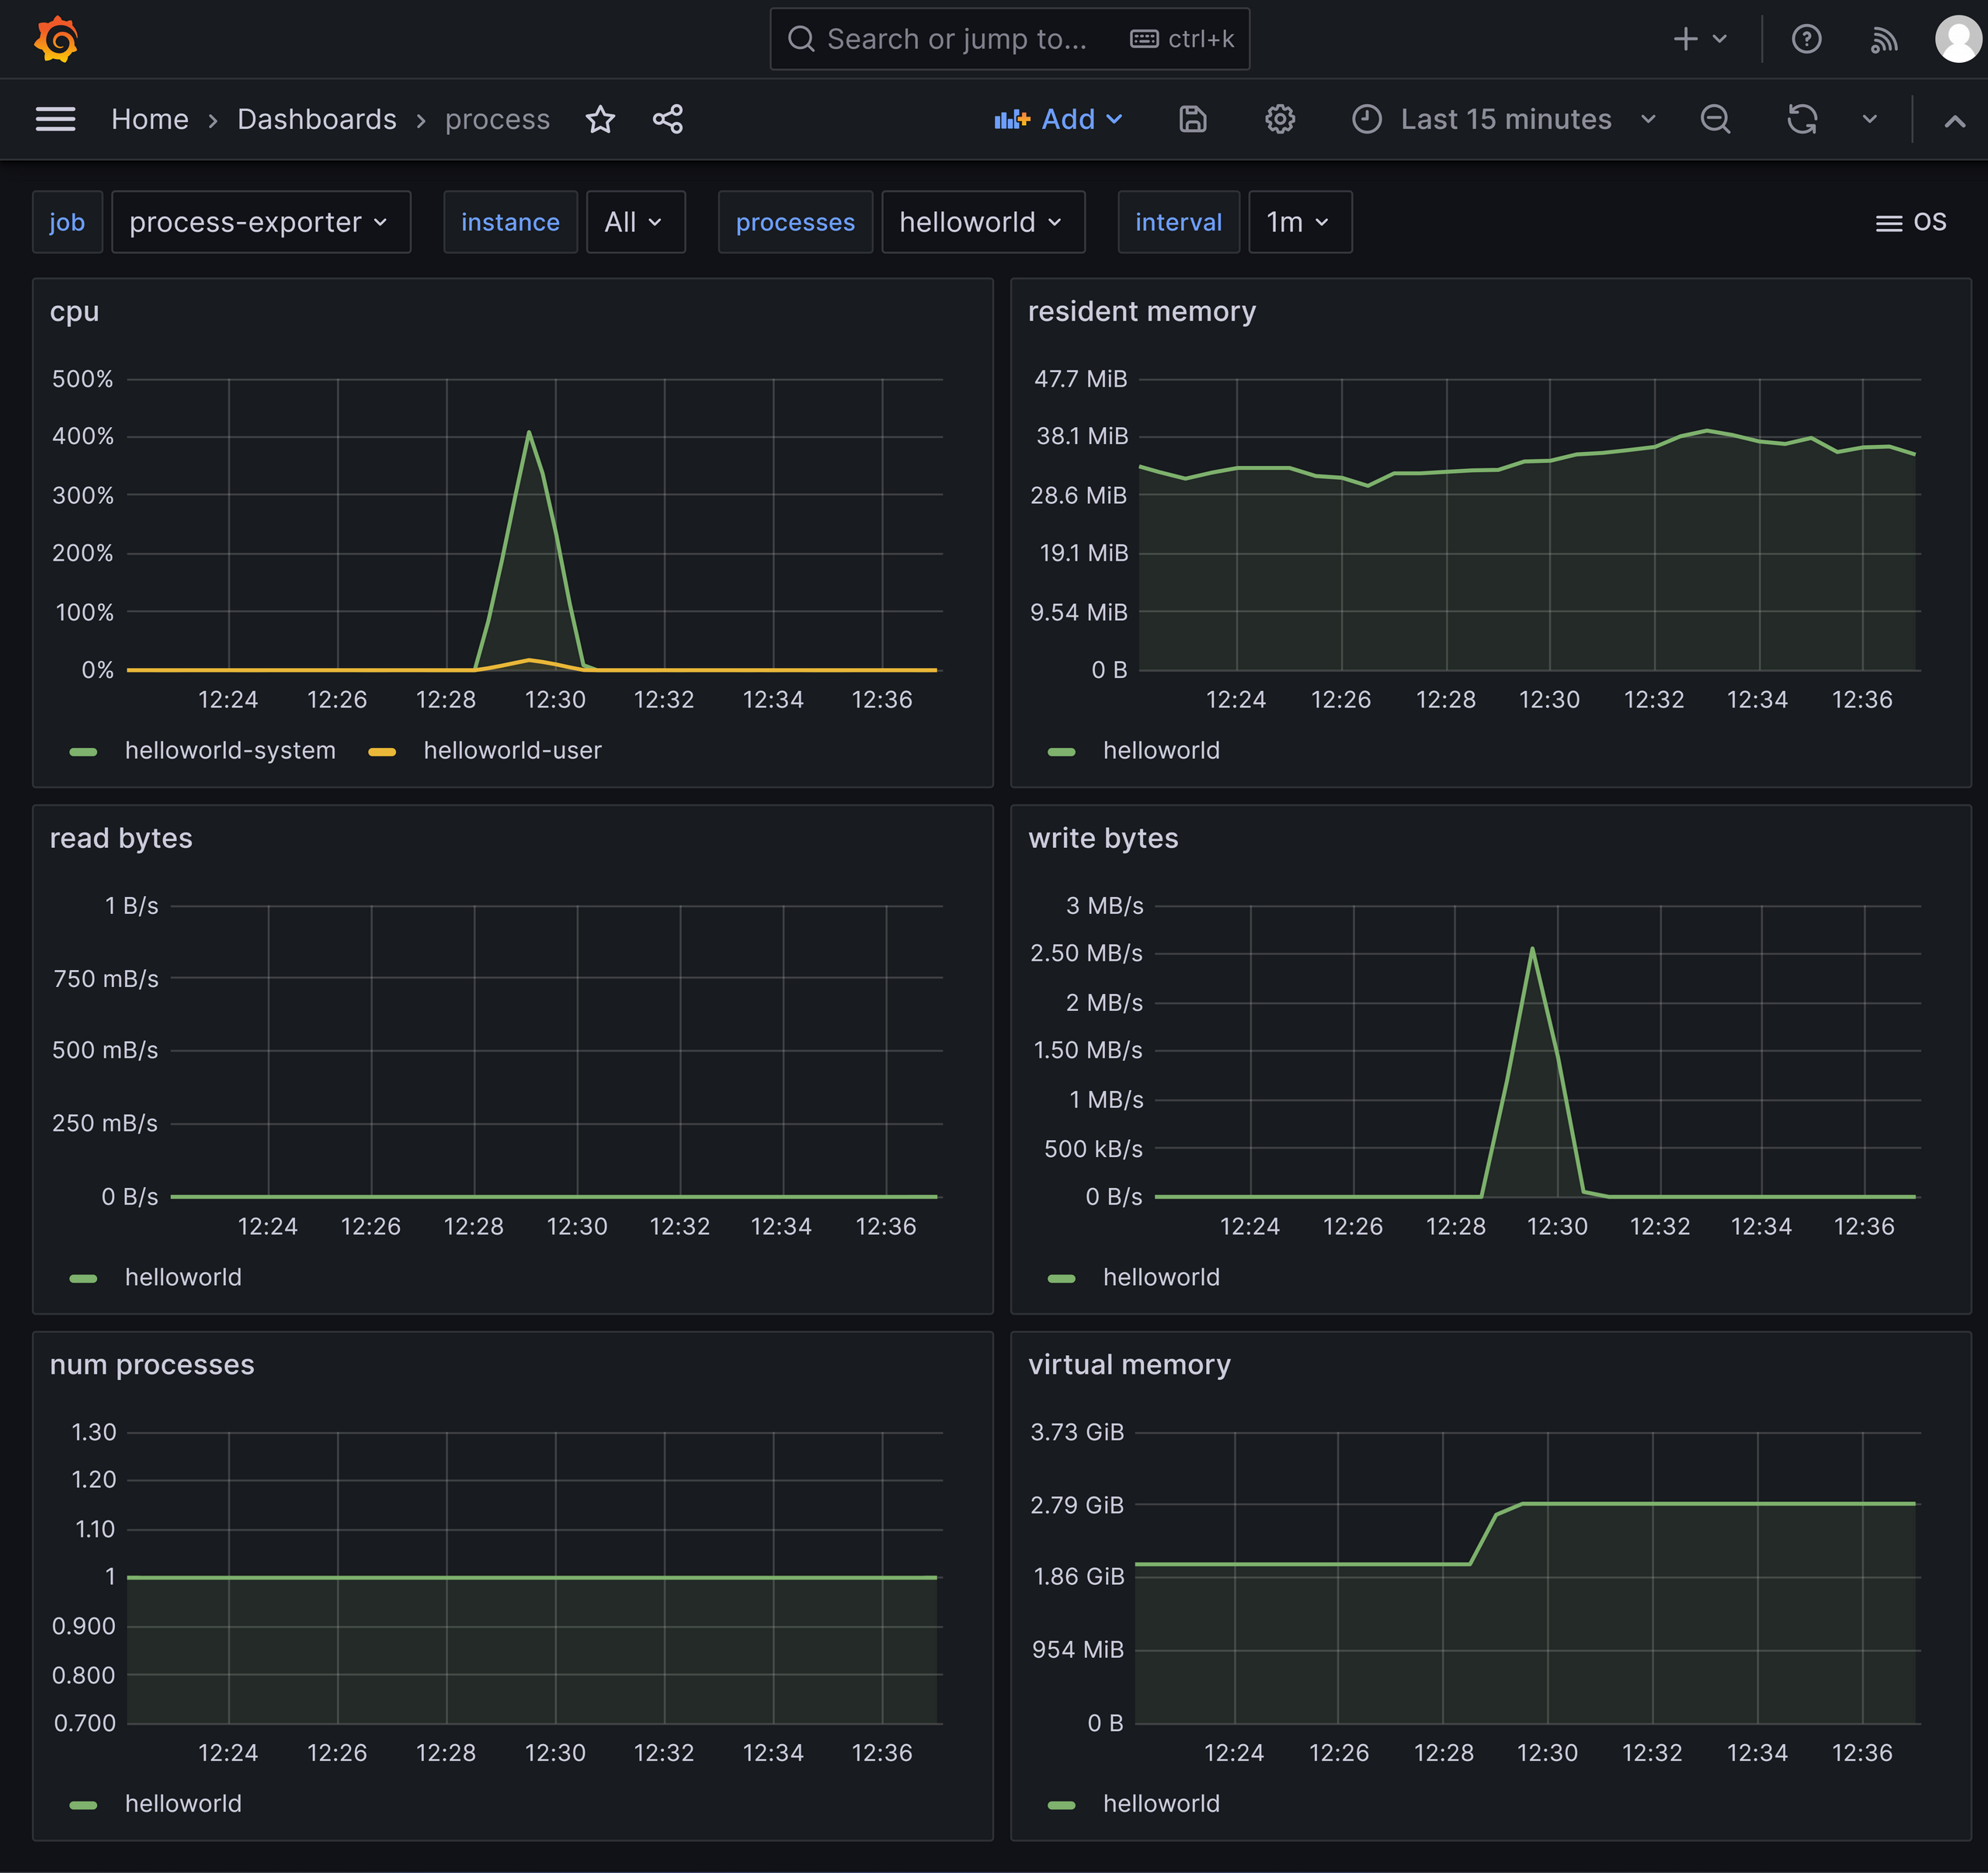
Task: Click the green helloworld-system color swatch
Action: tap(83, 751)
